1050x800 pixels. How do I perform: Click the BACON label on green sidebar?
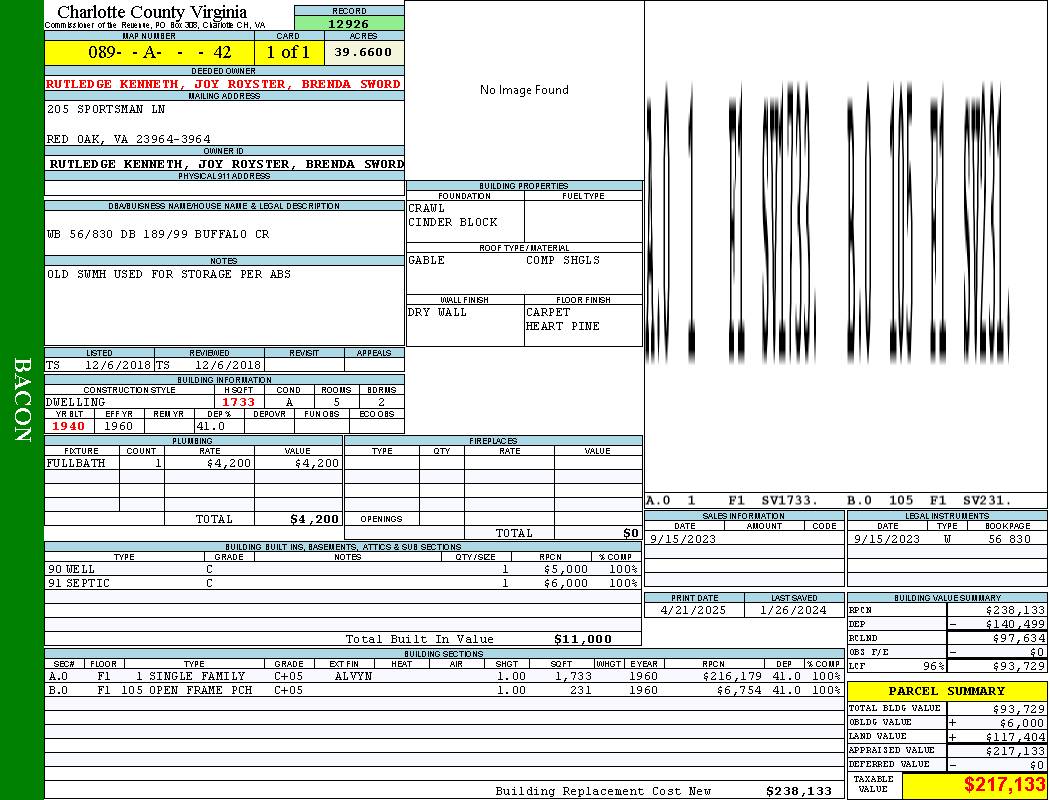pyautogui.click(x=22, y=400)
